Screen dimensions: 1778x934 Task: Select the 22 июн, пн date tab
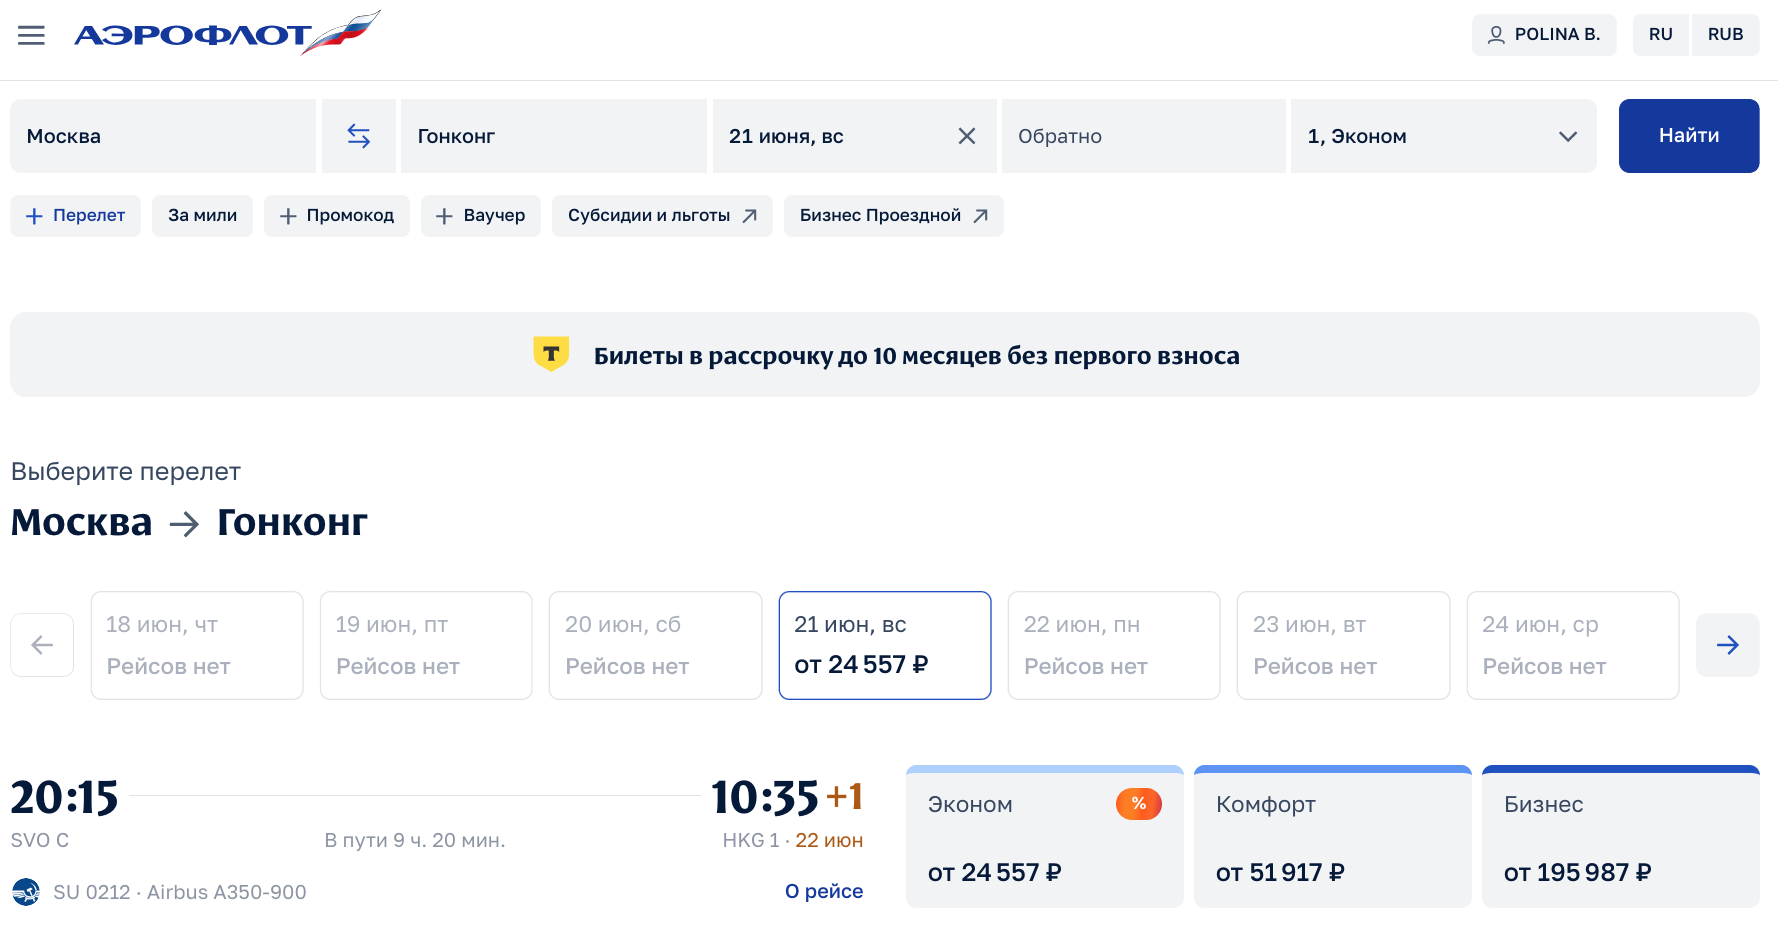1114,645
